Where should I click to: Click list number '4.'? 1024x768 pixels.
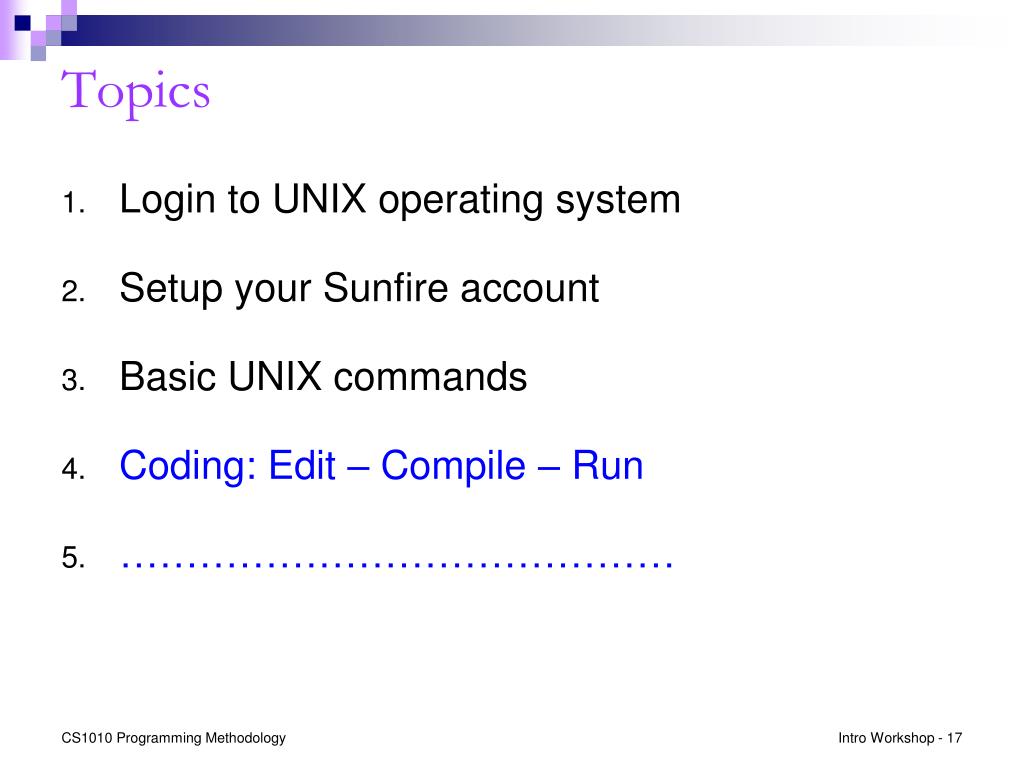point(74,469)
